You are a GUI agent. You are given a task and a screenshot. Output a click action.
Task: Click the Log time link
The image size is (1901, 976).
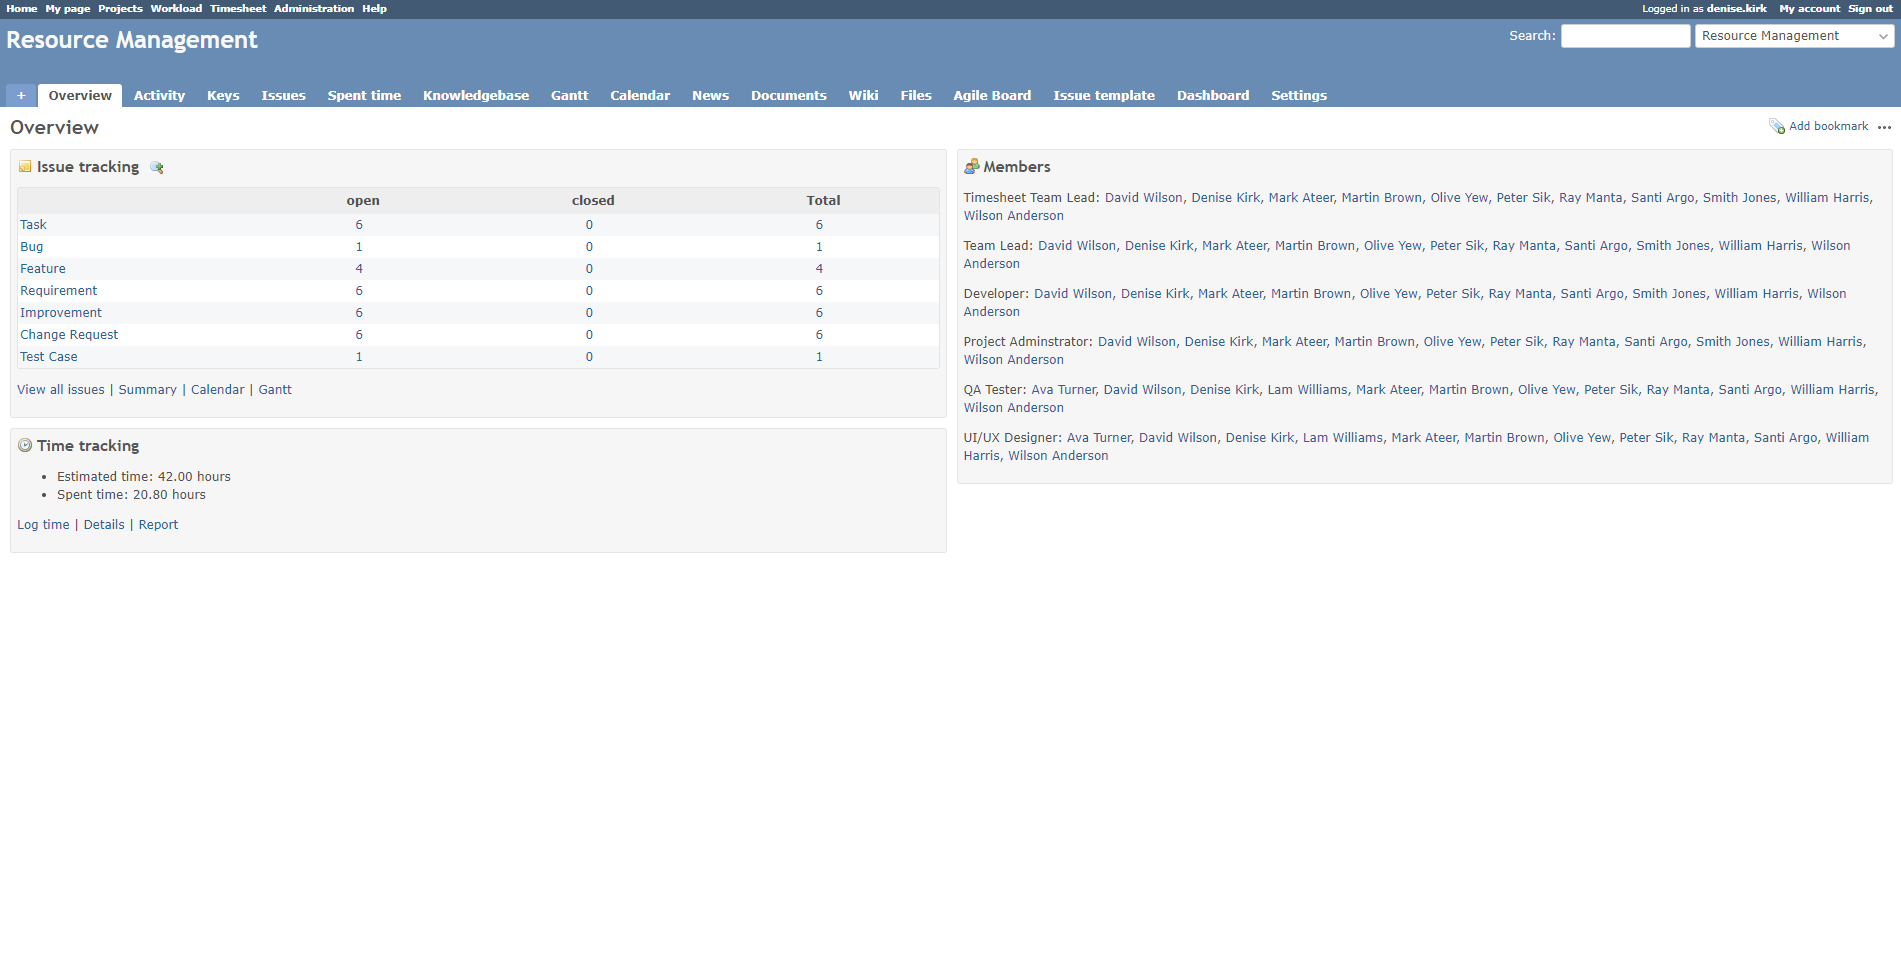[x=43, y=525]
